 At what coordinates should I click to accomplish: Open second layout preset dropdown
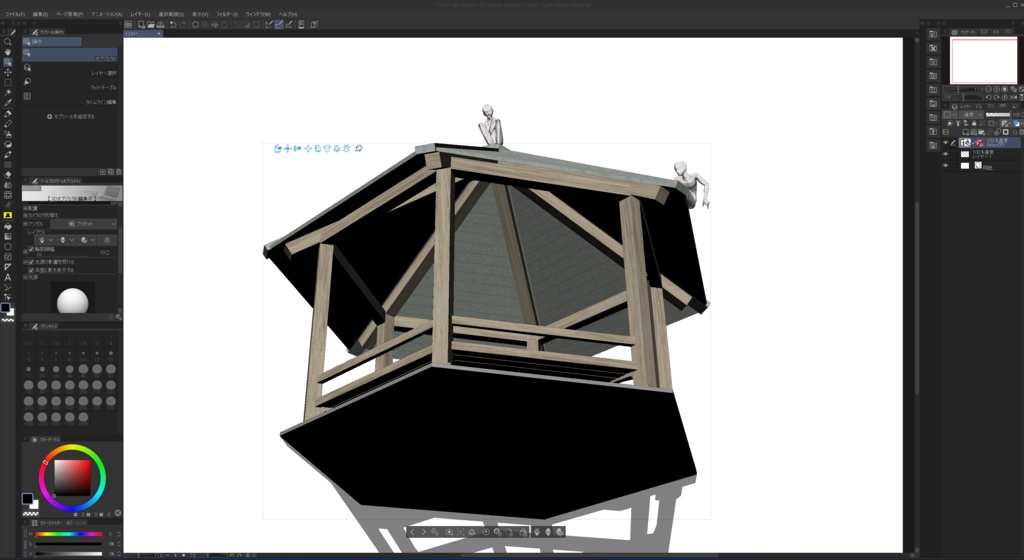65,240
